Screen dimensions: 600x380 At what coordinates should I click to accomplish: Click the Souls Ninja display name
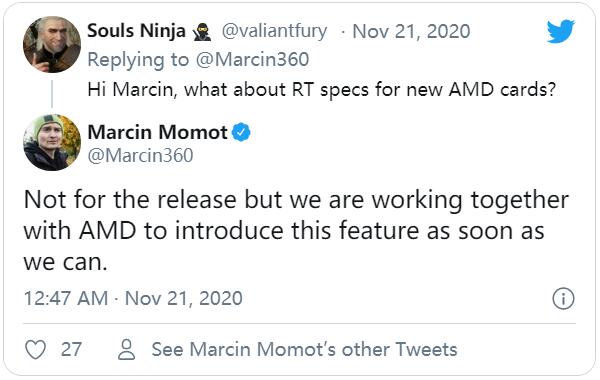point(137,31)
